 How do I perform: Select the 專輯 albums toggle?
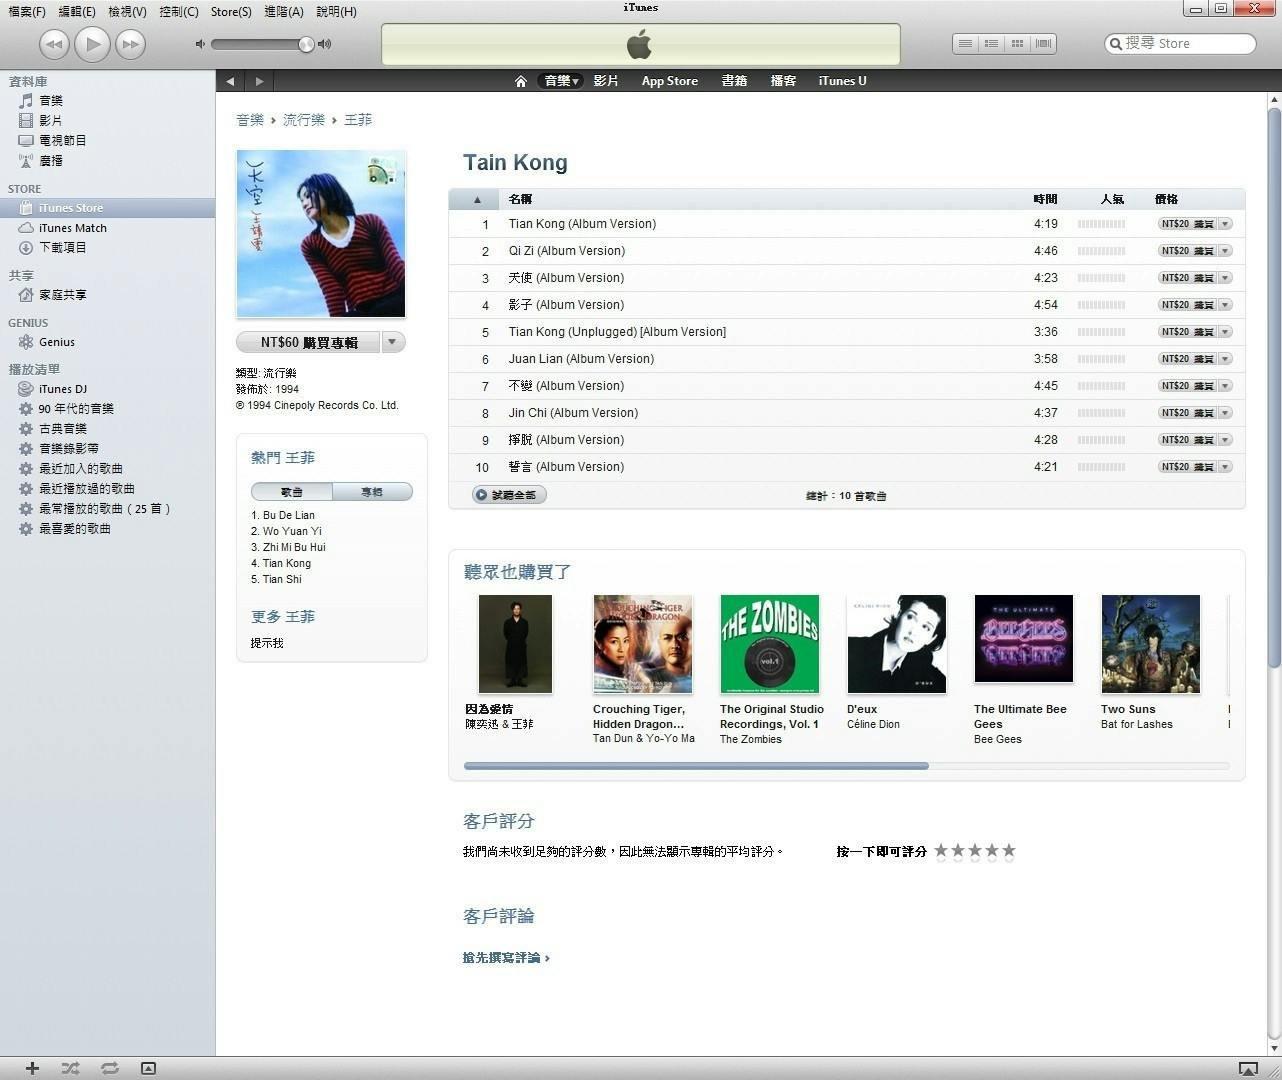point(372,492)
